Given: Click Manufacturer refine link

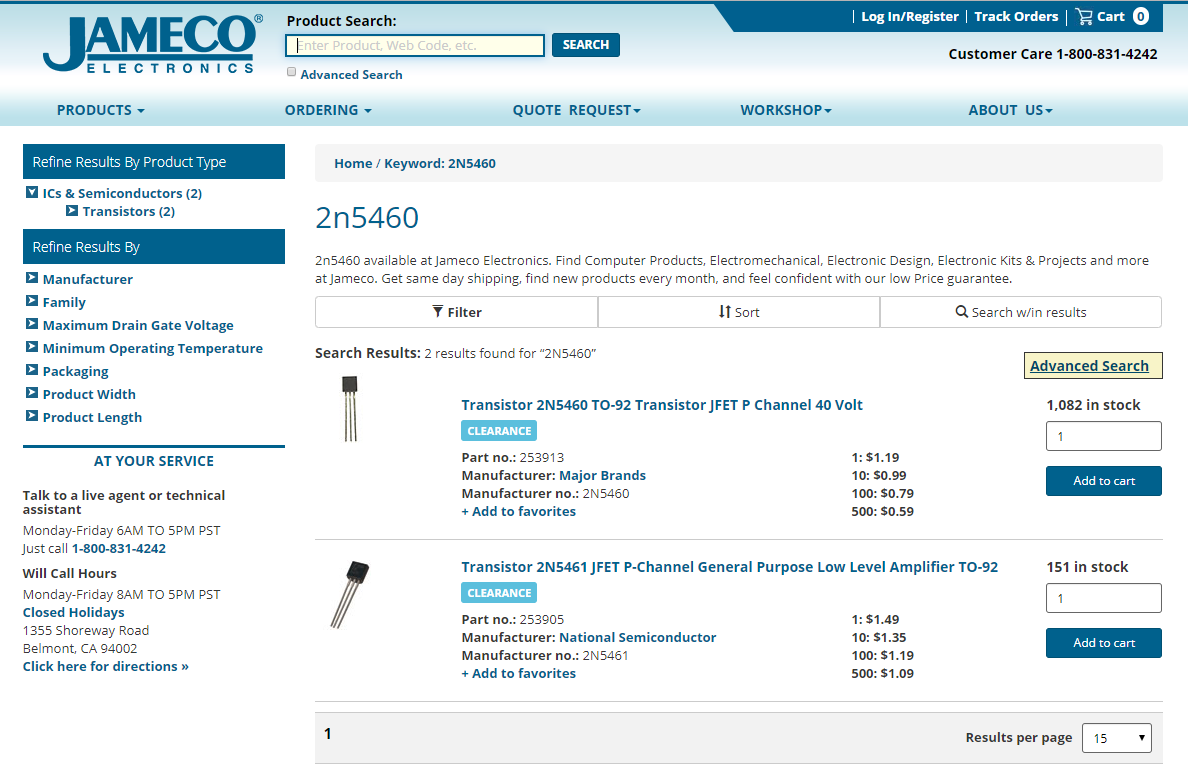Looking at the screenshot, I should (88, 279).
